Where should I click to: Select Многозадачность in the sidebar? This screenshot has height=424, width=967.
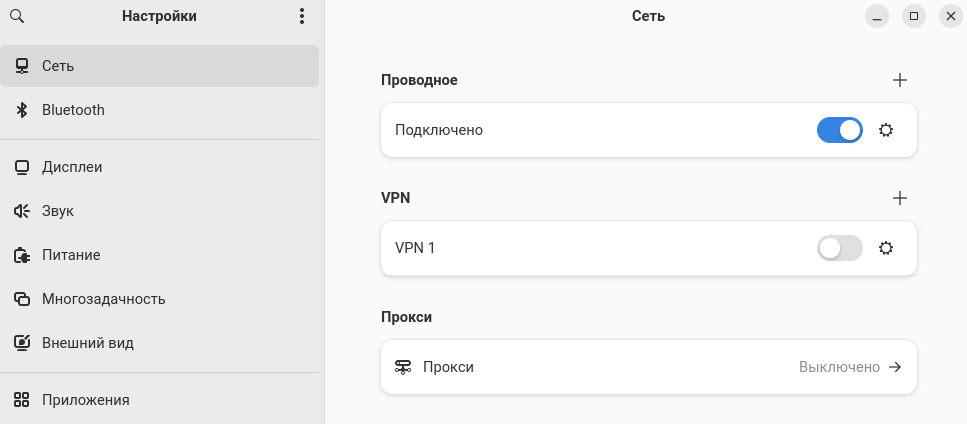pyautogui.click(x=103, y=299)
